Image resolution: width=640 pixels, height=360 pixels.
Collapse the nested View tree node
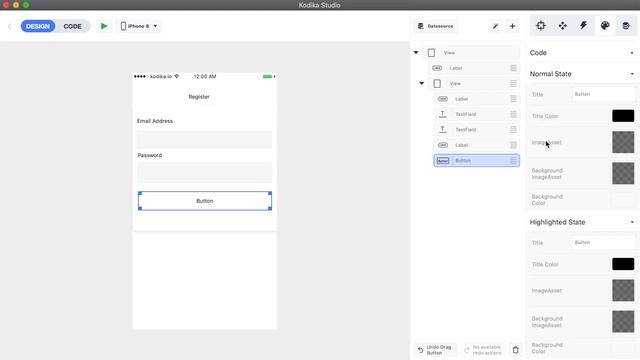[422, 83]
